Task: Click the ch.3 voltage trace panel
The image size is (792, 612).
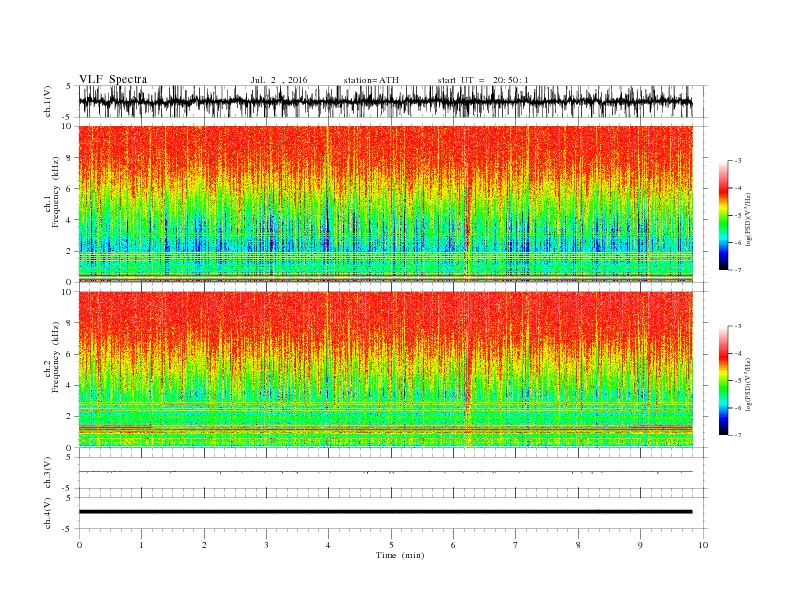Action: coord(393,473)
